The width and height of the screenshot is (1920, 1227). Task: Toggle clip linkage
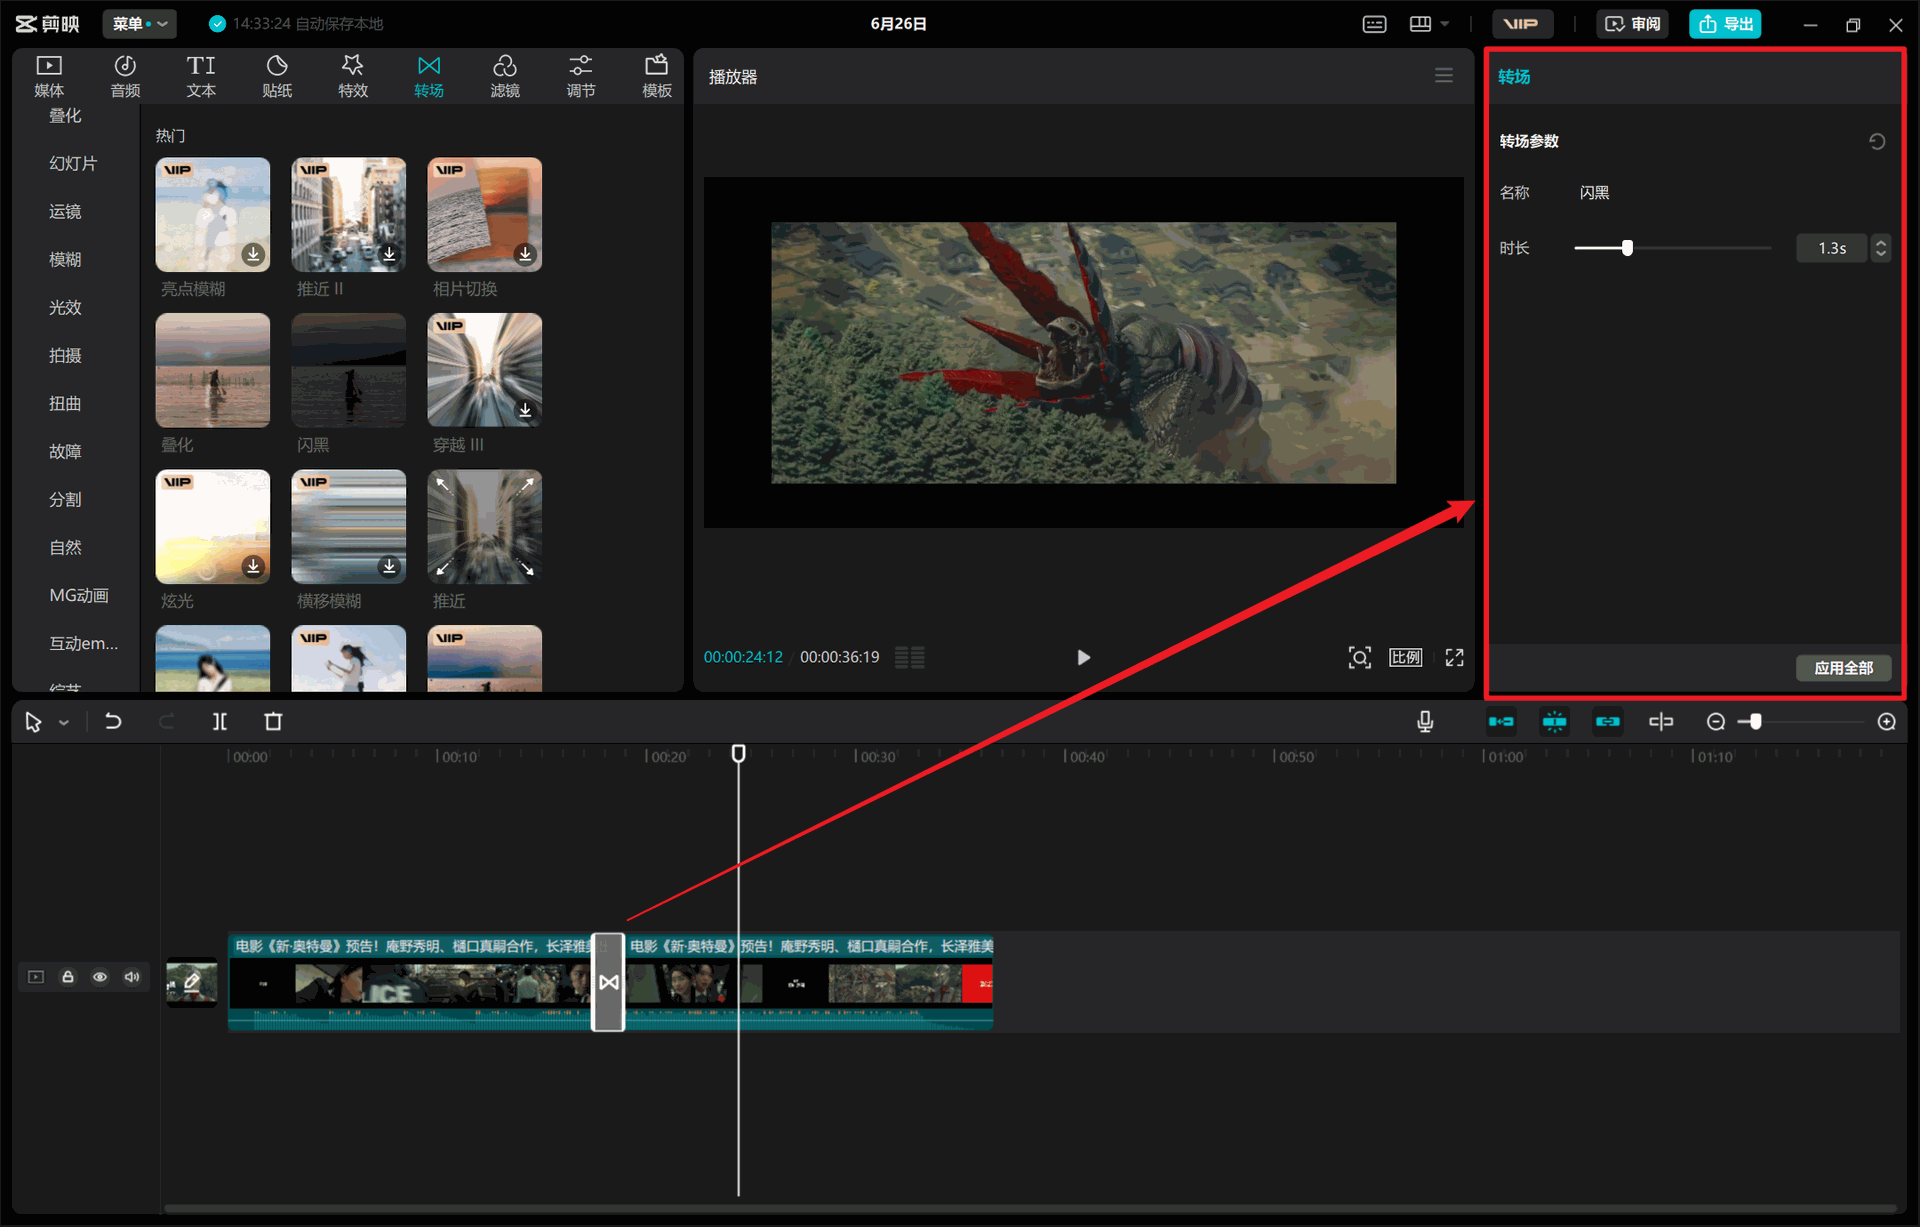coord(1607,721)
